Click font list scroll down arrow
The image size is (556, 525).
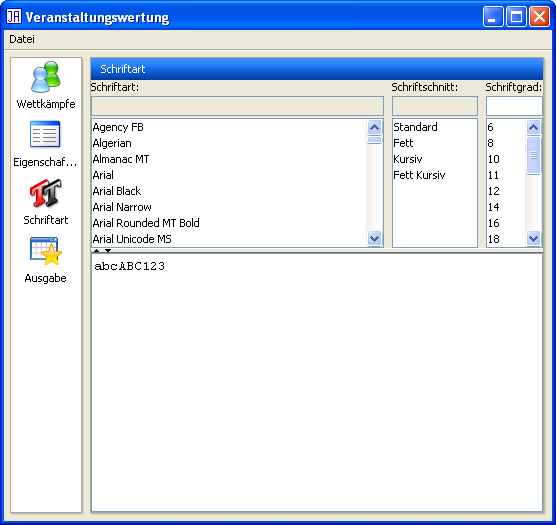[x=374, y=238]
